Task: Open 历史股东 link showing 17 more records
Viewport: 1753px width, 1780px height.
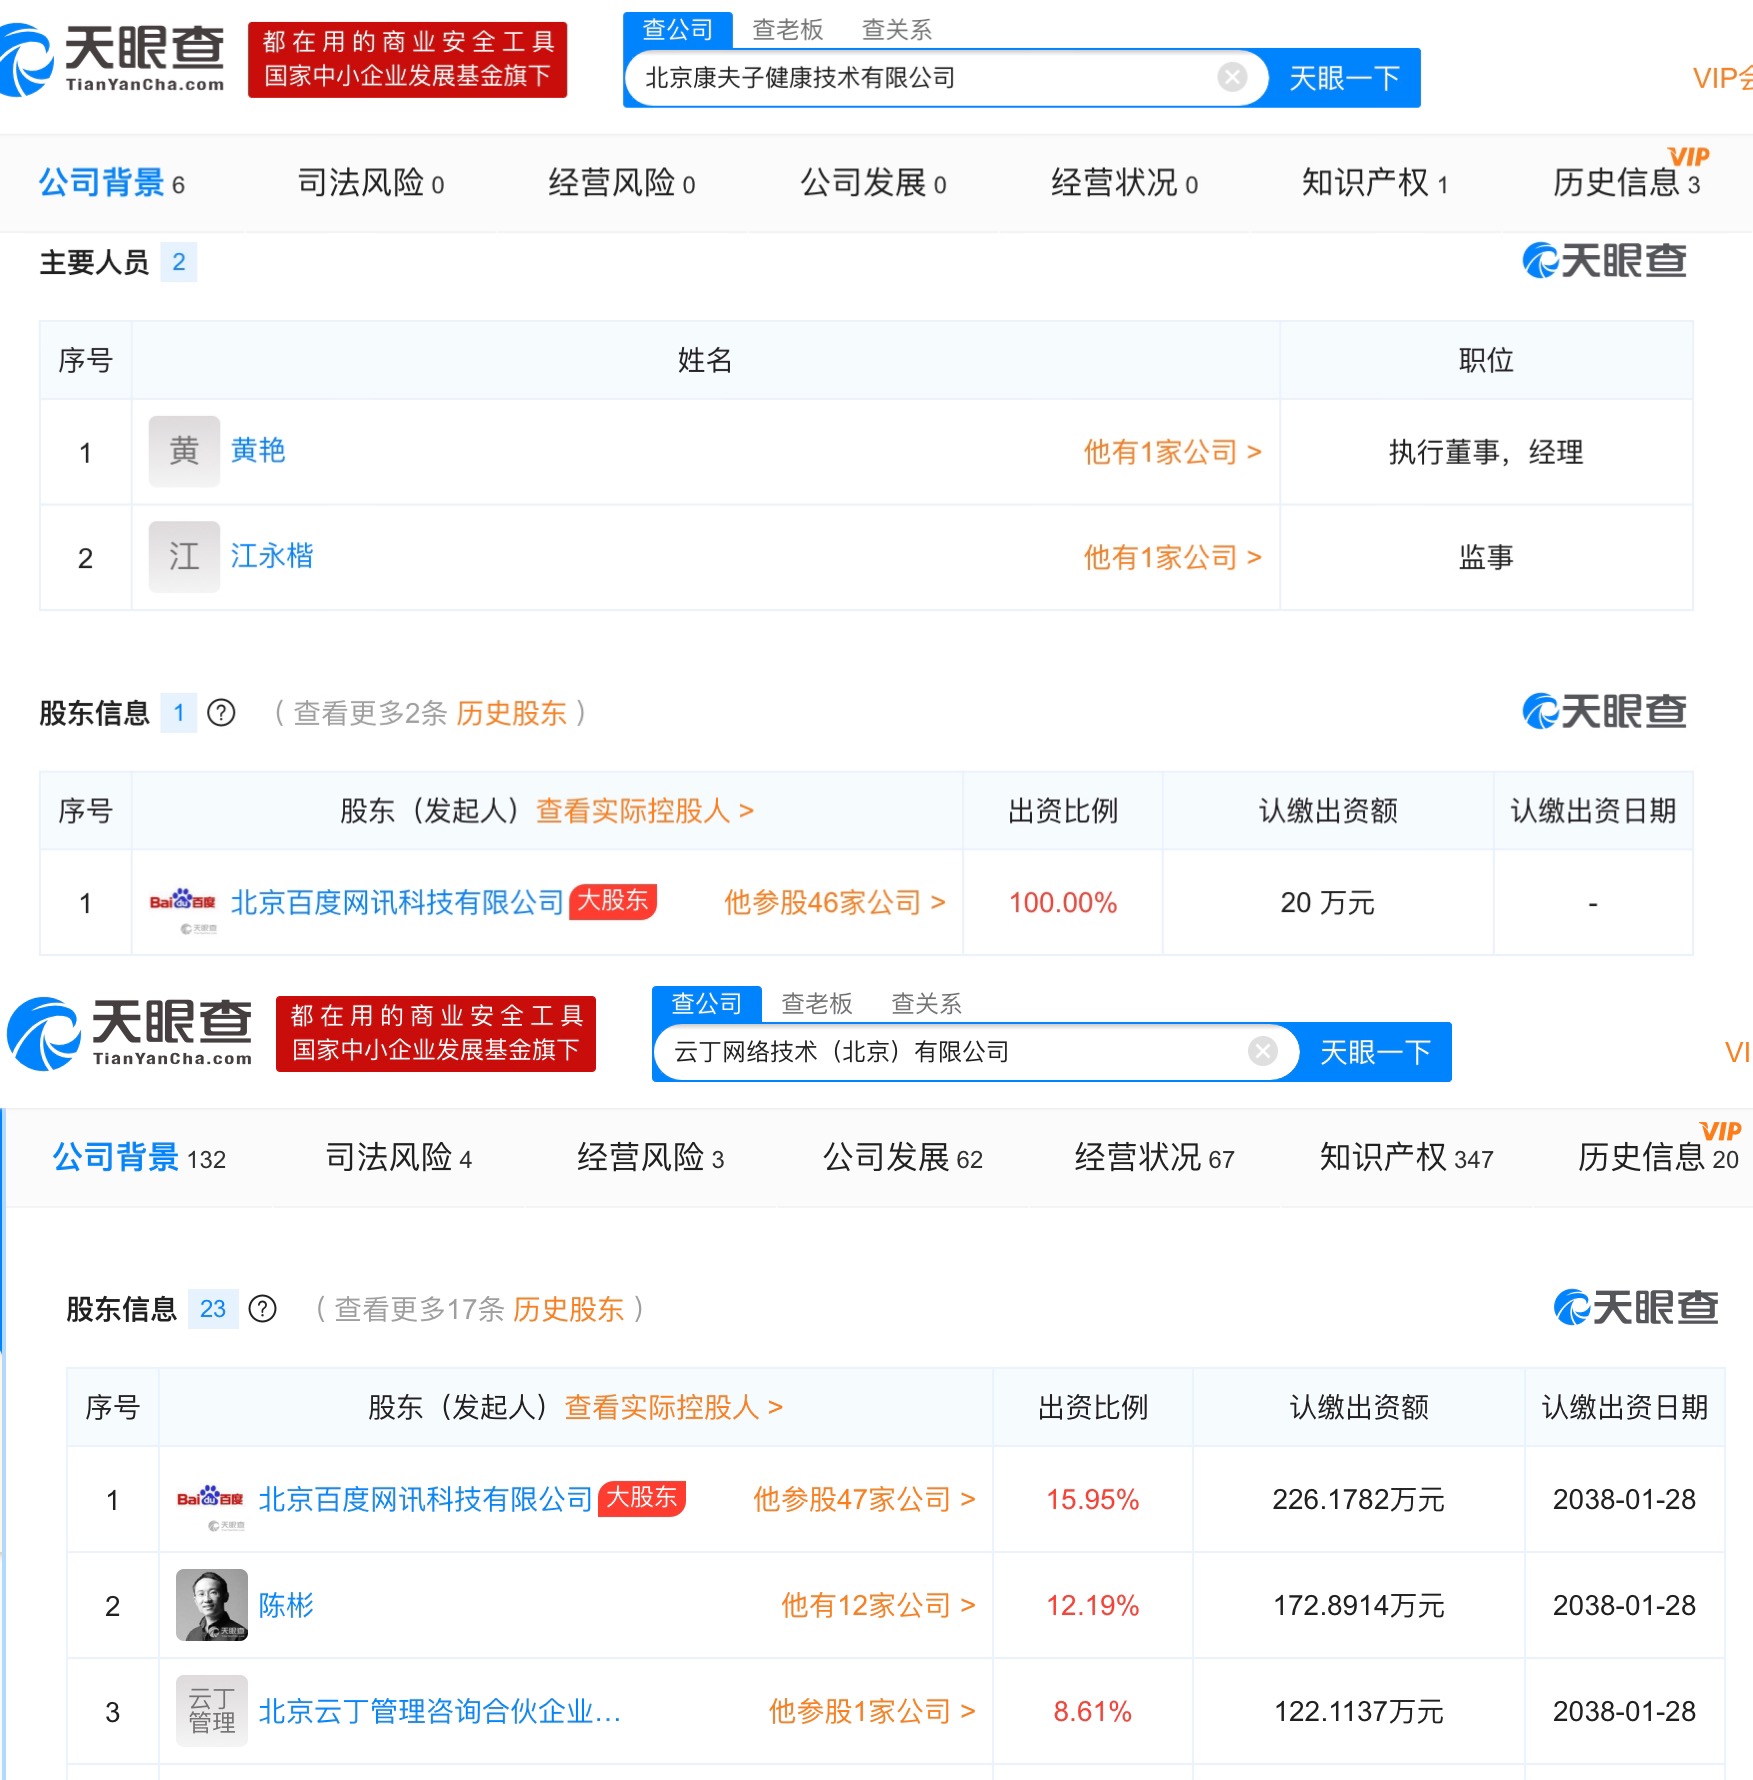Action: click(568, 1309)
